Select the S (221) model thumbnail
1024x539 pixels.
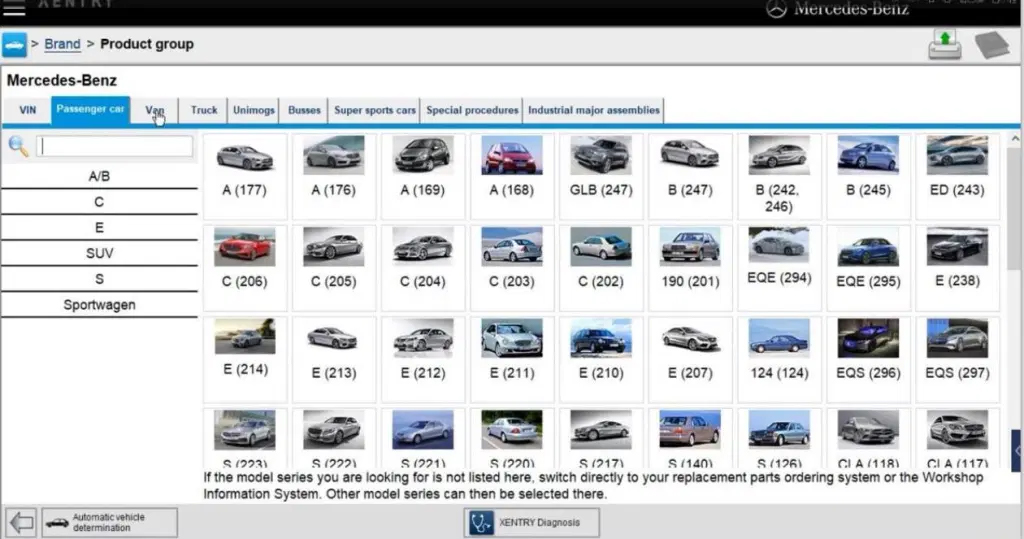[x=423, y=430]
